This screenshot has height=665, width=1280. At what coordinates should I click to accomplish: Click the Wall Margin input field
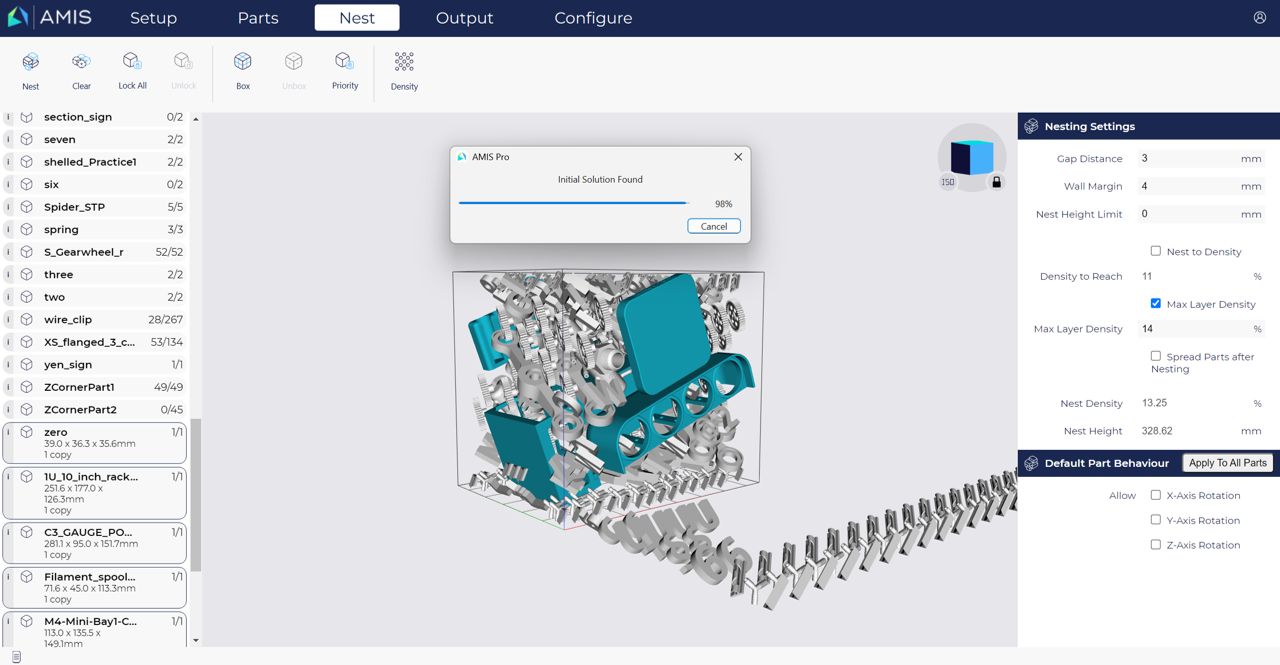tap(1201, 186)
